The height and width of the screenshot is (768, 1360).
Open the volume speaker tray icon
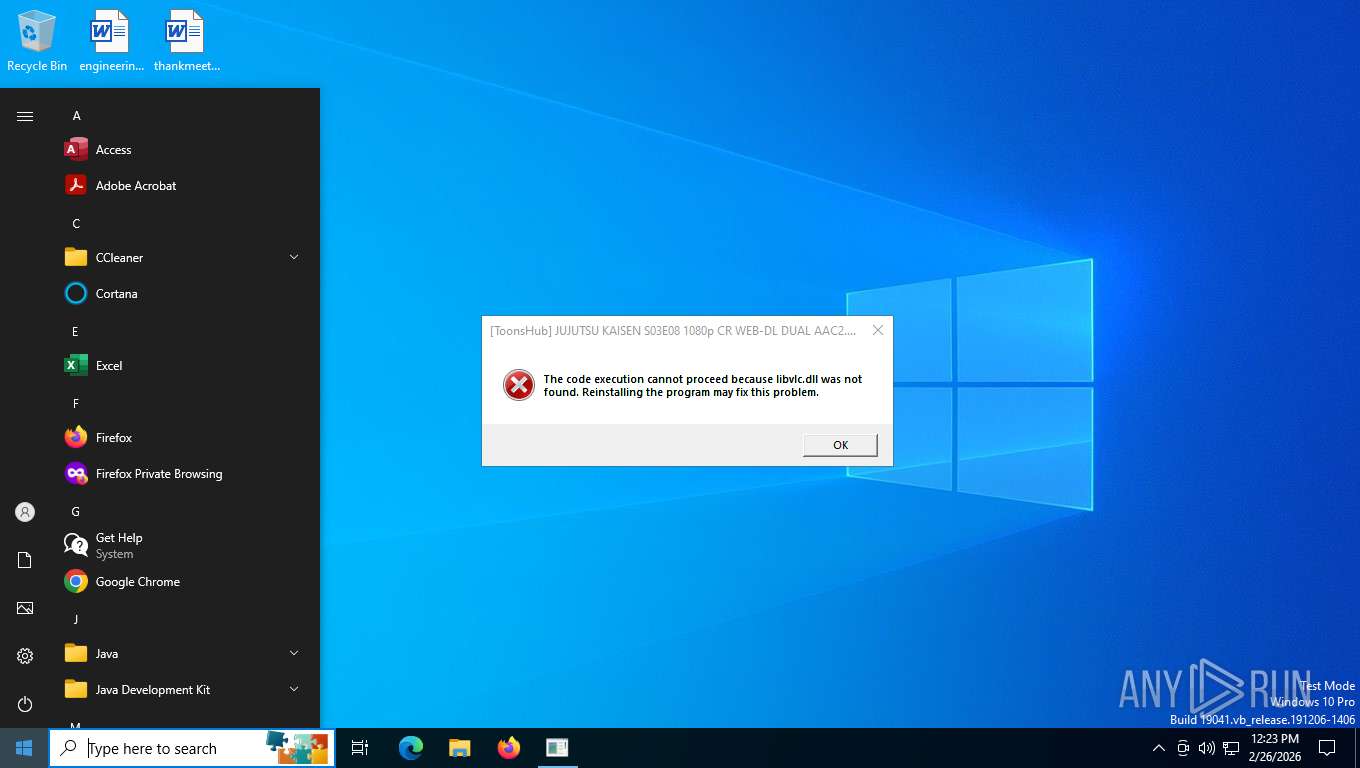coord(1207,748)
